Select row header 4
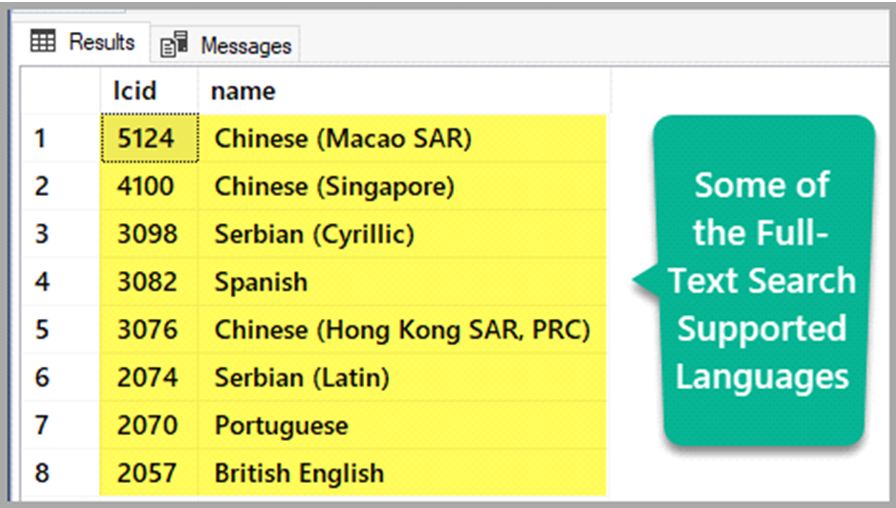The image size is (896, 508). tap(62, 282)
